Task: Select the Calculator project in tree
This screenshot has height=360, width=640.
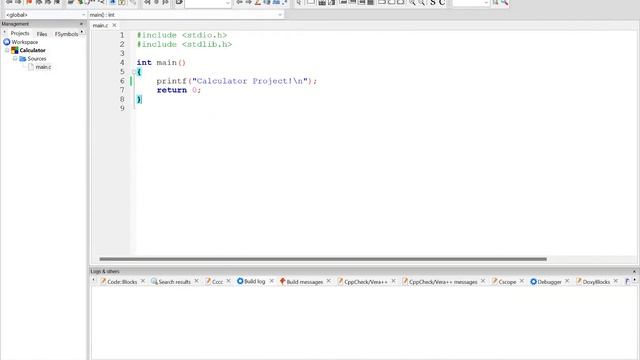Action: 32,50
